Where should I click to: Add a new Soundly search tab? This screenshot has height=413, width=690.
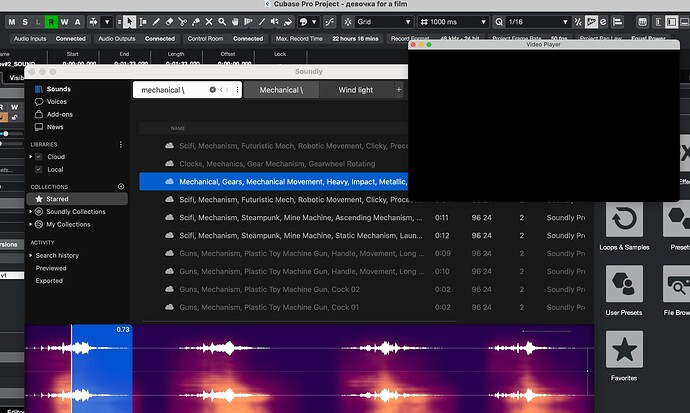point(399,90)
